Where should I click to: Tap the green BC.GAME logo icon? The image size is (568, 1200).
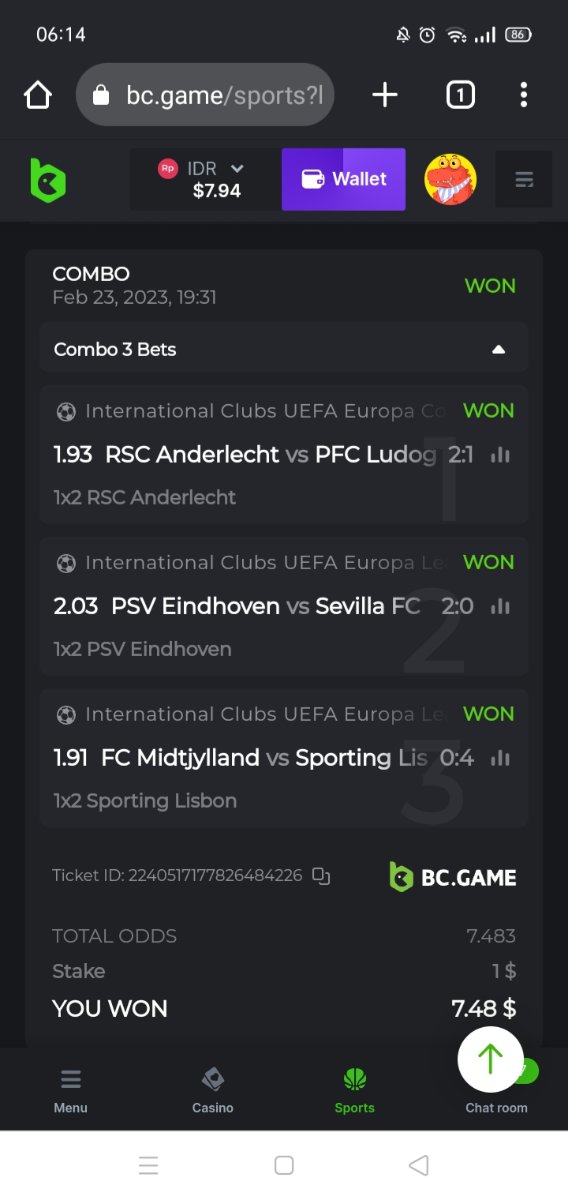pos(47,180)
